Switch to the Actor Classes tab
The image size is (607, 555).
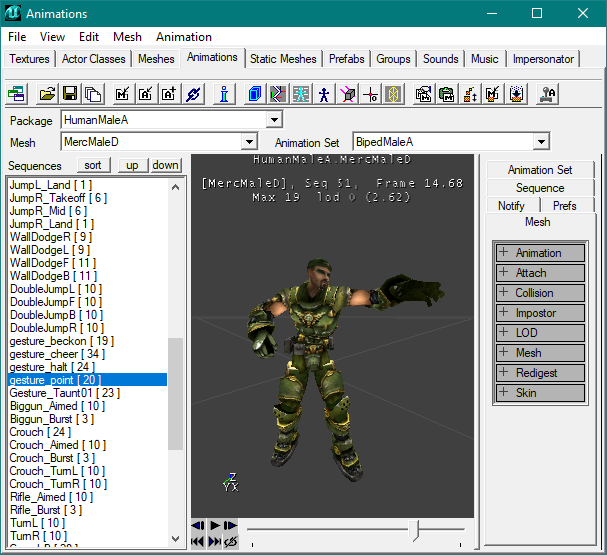94,59
